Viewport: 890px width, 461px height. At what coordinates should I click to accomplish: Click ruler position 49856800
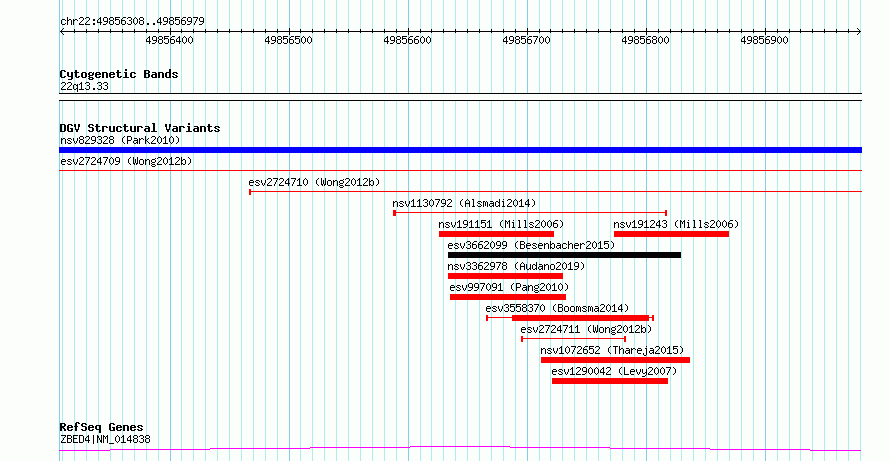click(x=646, y=40)
